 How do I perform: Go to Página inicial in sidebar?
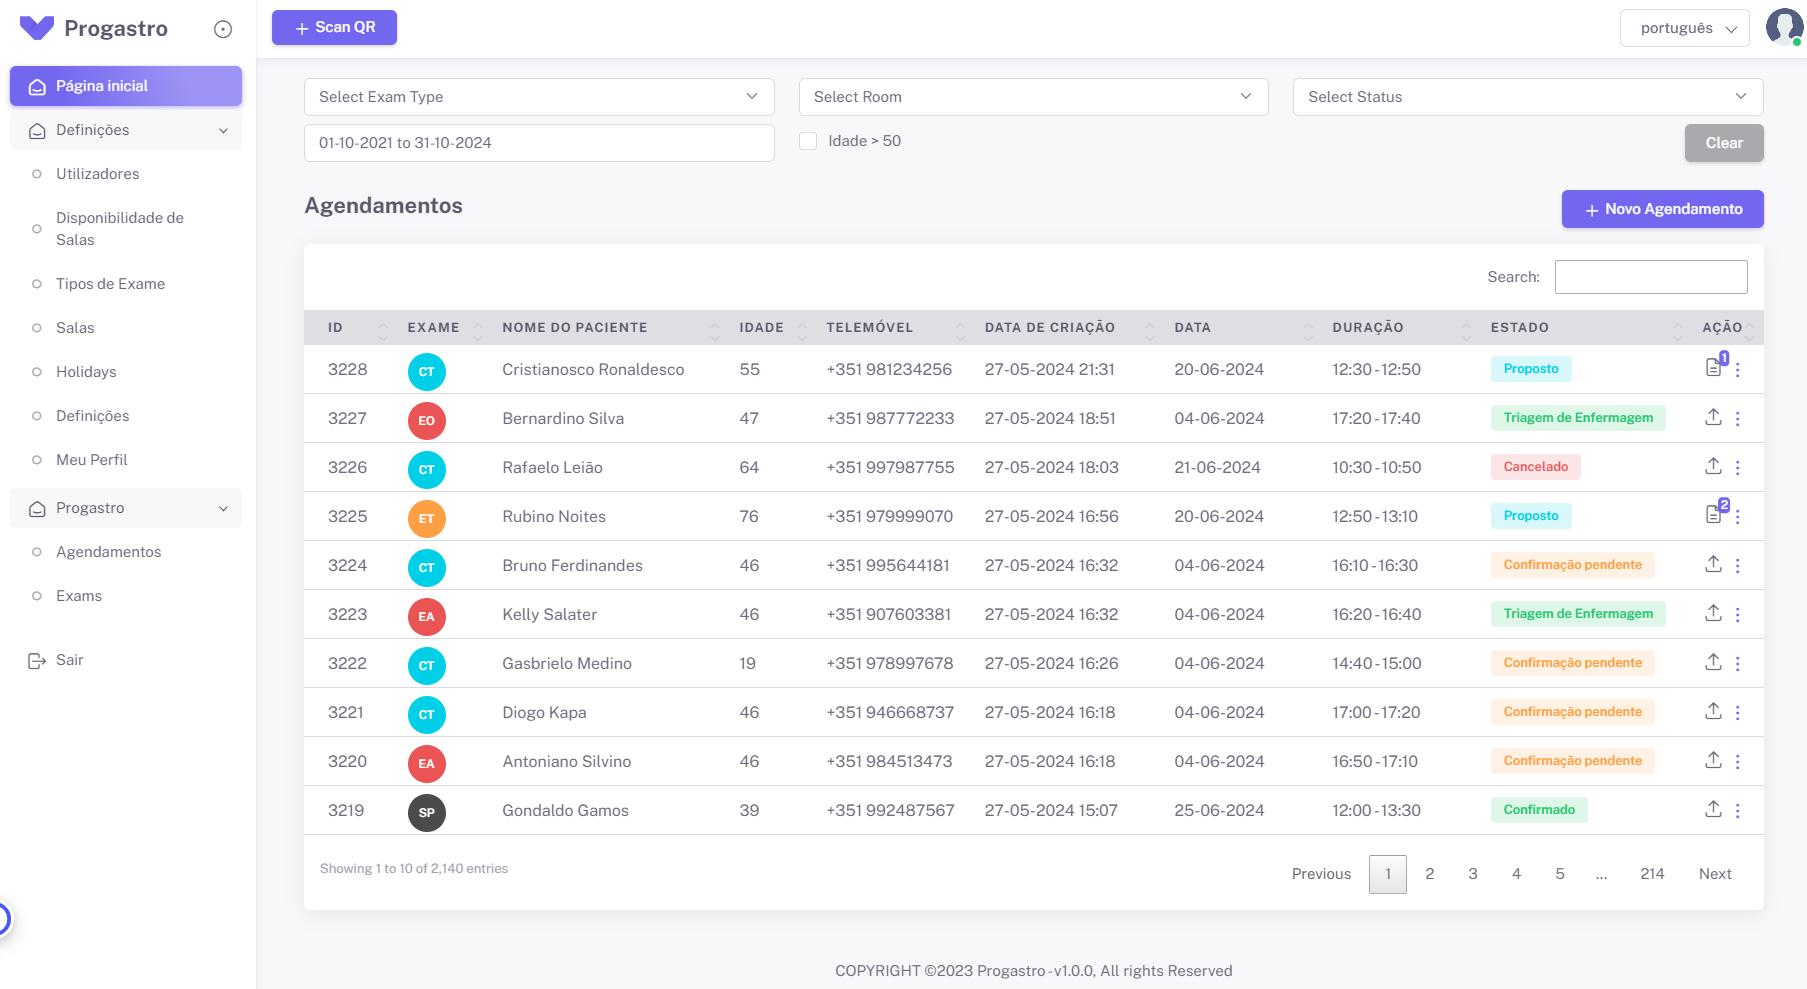pyautogui.click(x=126, y=86)
